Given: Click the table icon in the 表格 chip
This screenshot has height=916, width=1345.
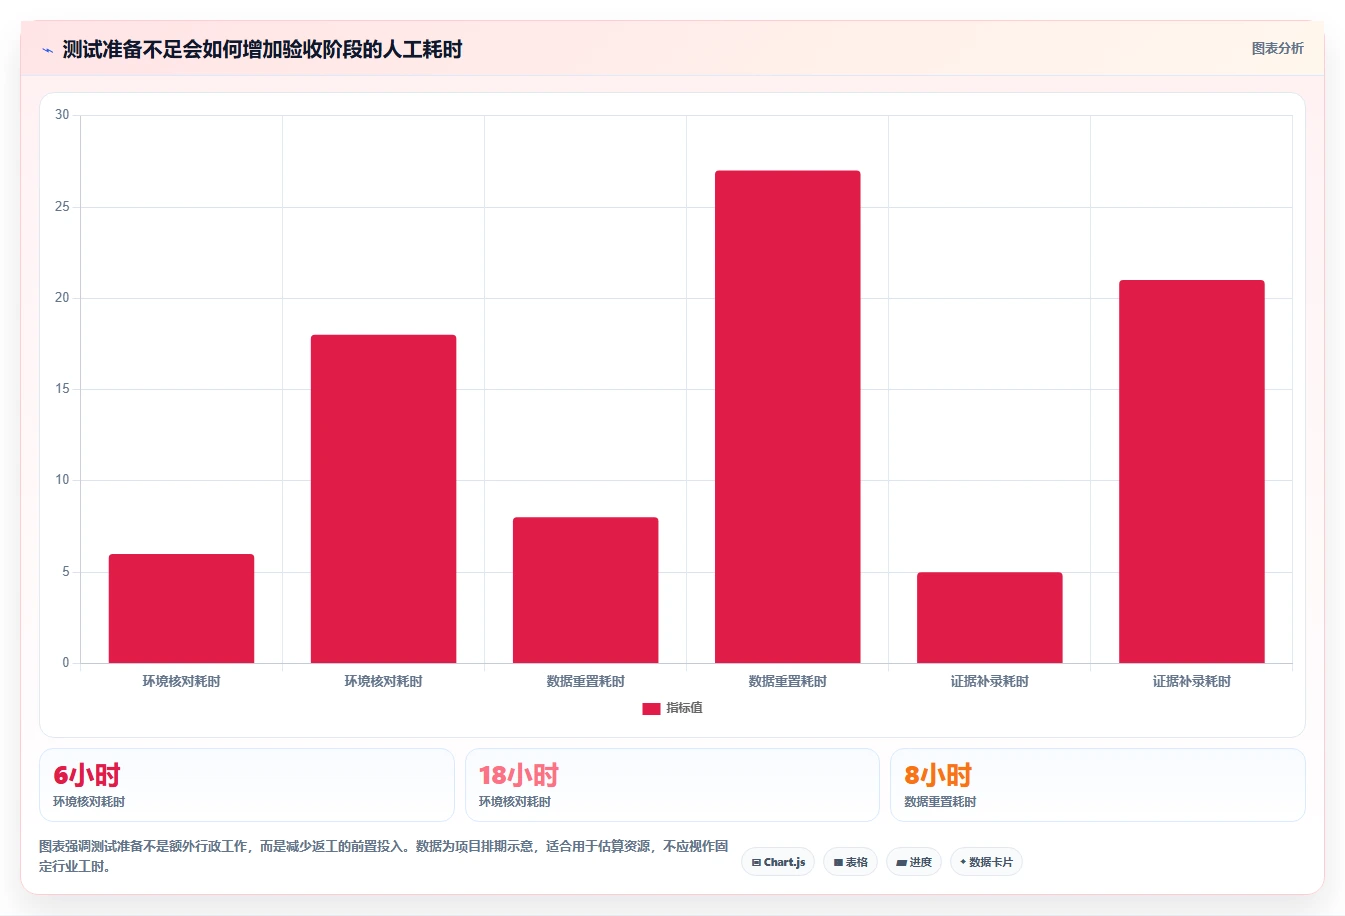Looking at the screenshot, I should coord(838,862).
